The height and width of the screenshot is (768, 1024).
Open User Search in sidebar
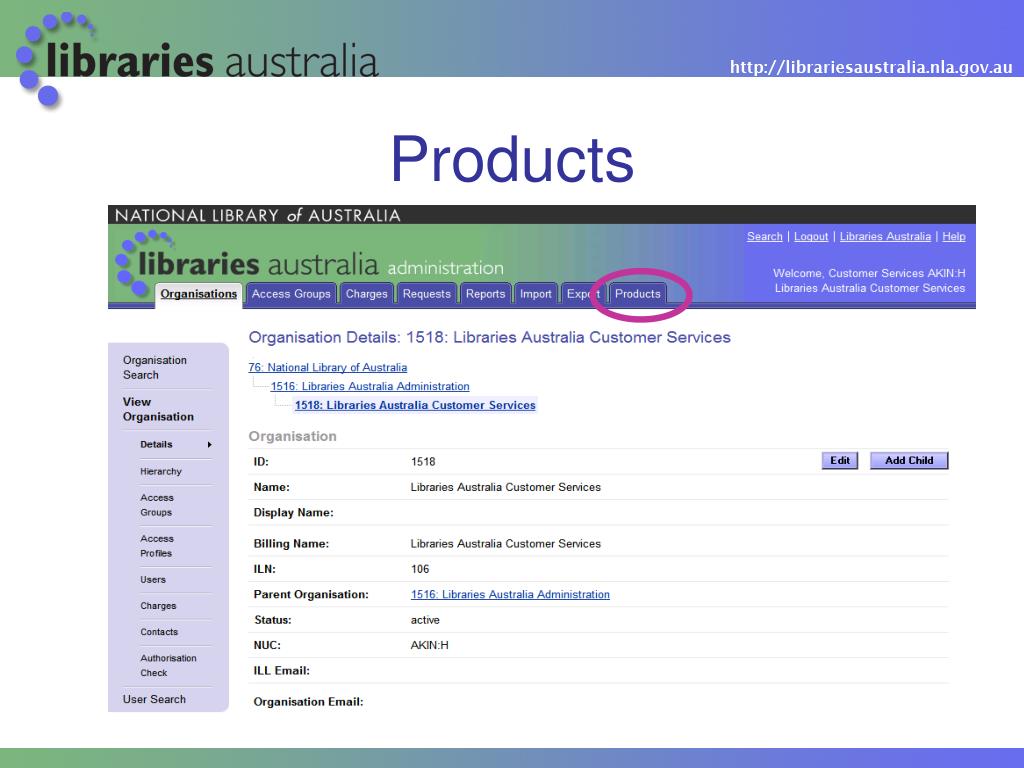click(x=154, y=699)
